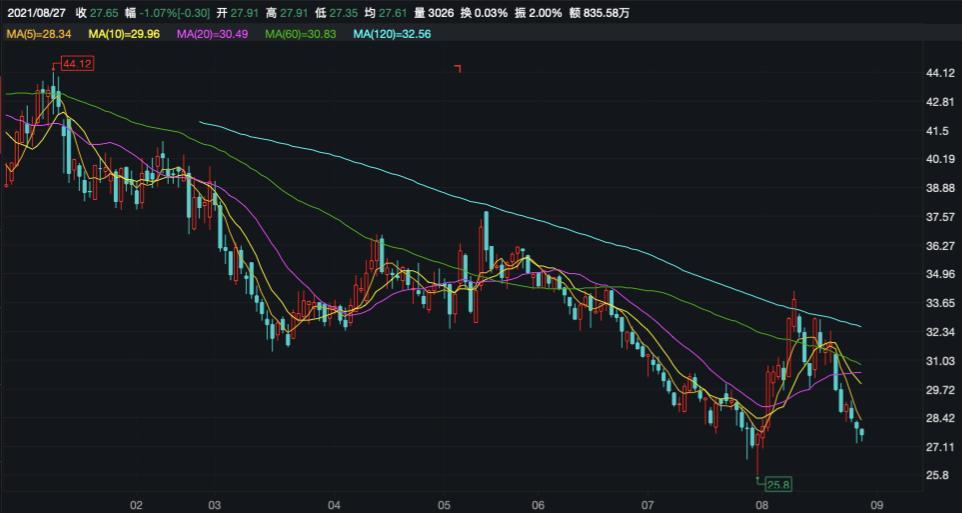This screenshot has height=513, width=962.
Task: Select the MA(5)=28.34 indicator label
Action: click(39, 34)
